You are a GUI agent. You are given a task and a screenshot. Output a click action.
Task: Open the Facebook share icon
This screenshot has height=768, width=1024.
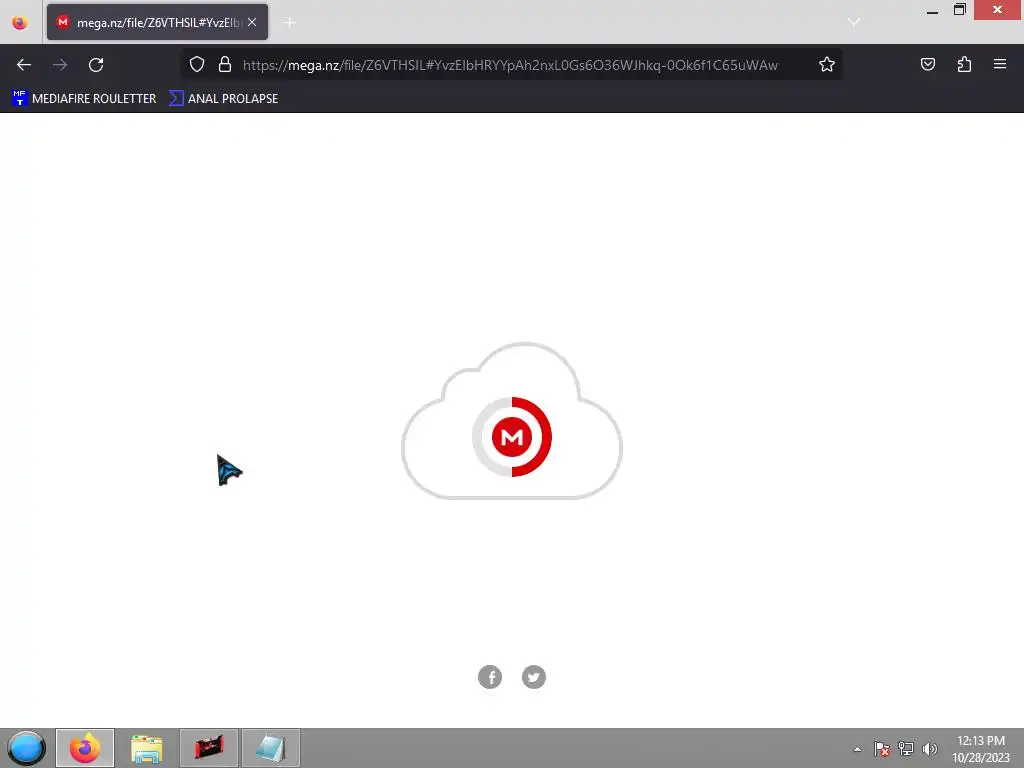click(x=490, y=677)
